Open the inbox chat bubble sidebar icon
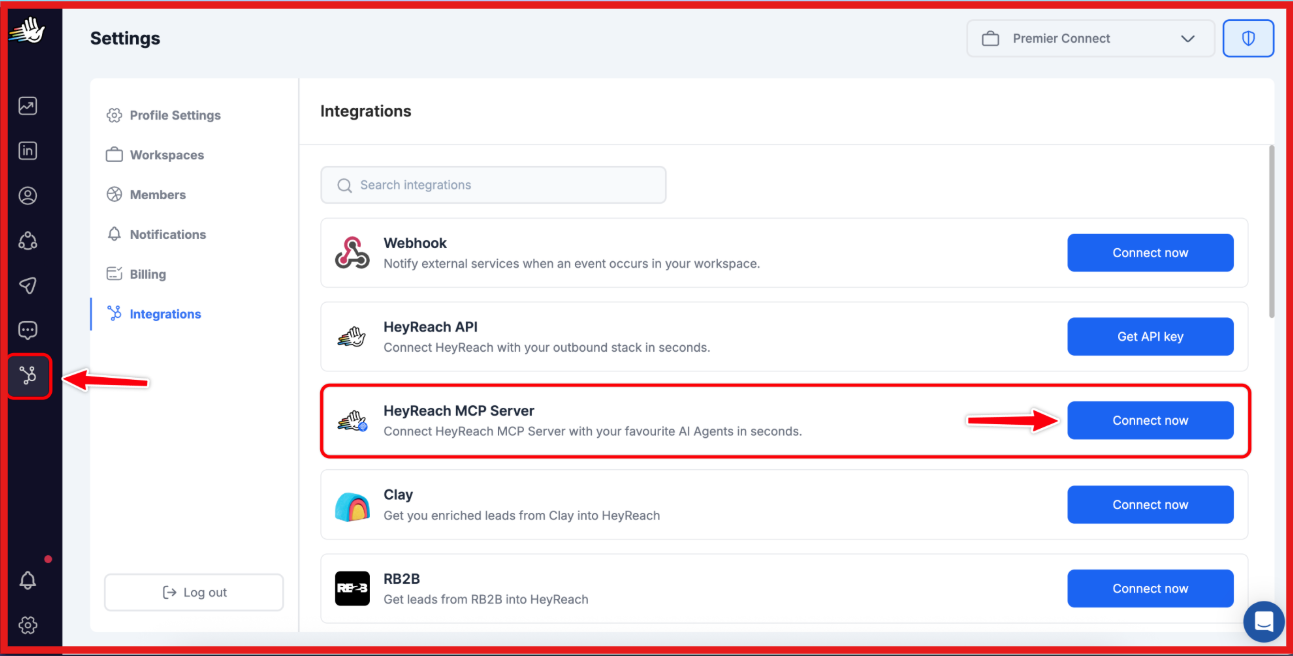The height and width of the screenshot is (656, 1293). click(28, 331)
